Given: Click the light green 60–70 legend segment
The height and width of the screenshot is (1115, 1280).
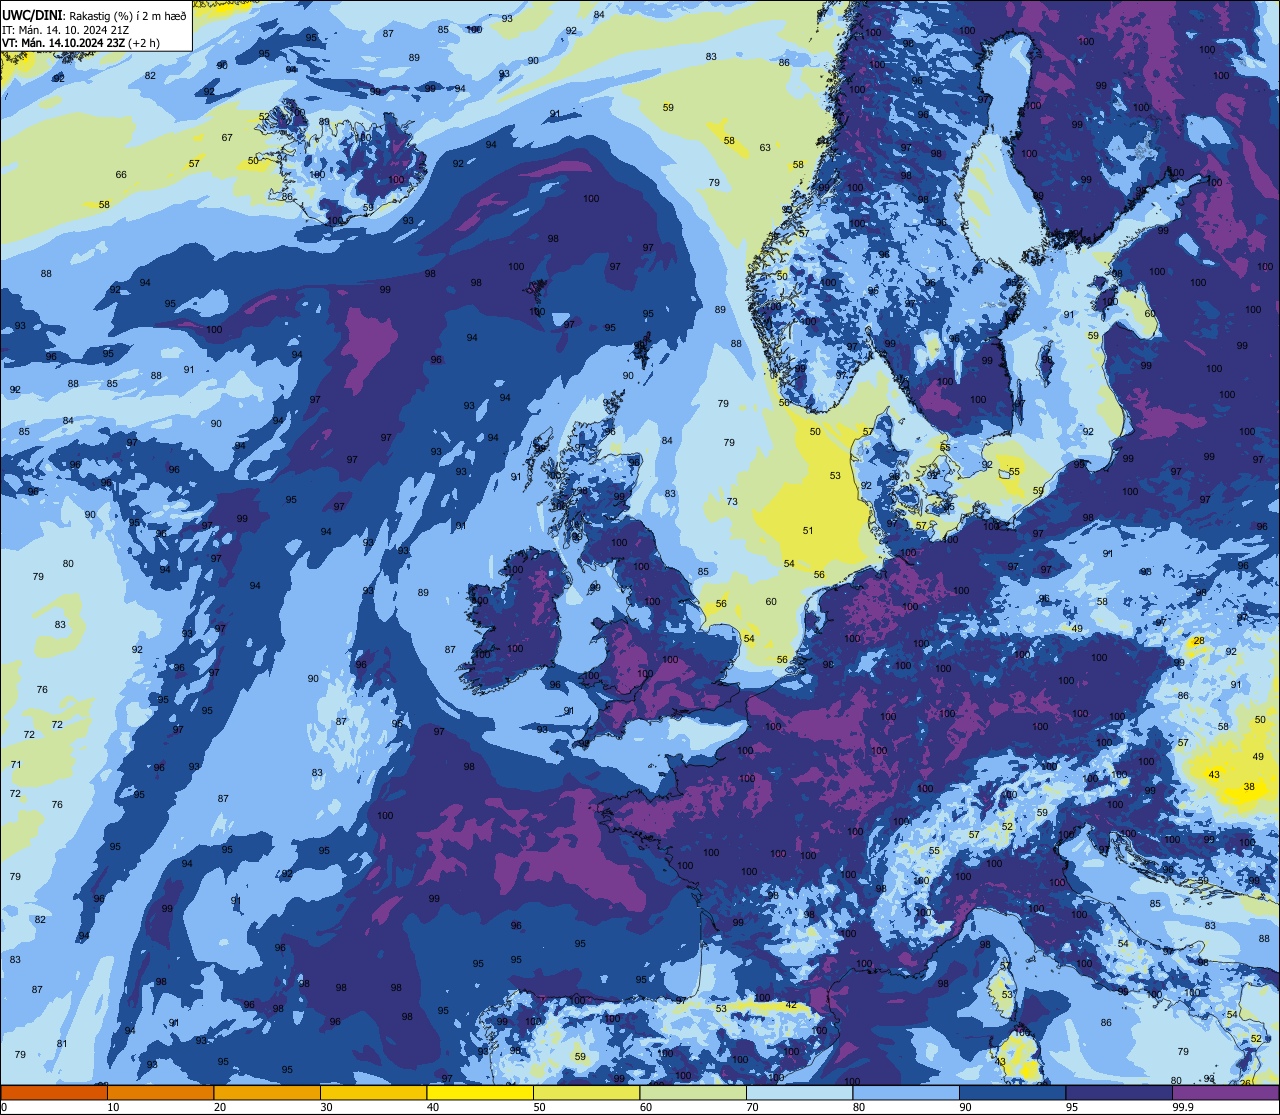Looking at the screenshot, I should [x=693, y=1092].
